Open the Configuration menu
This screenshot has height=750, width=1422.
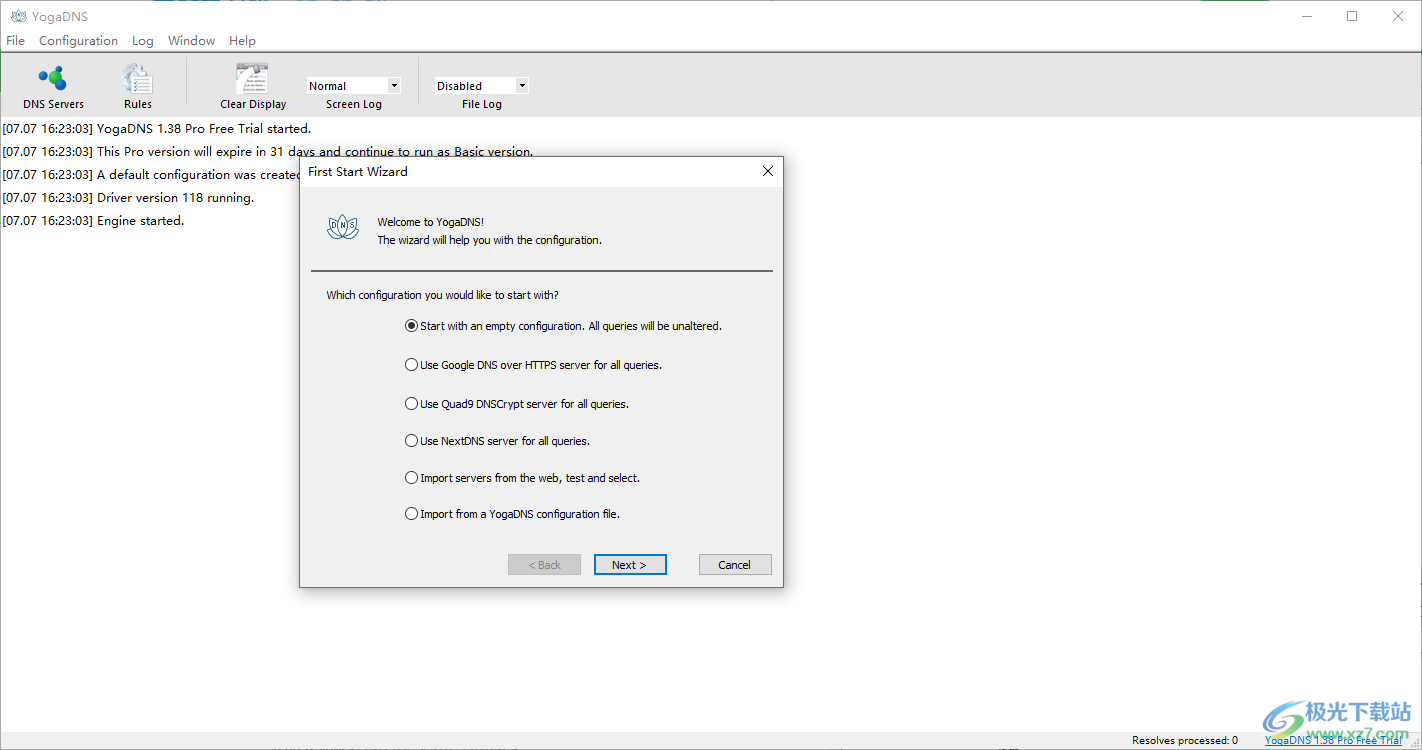click(x=78, y=41)
